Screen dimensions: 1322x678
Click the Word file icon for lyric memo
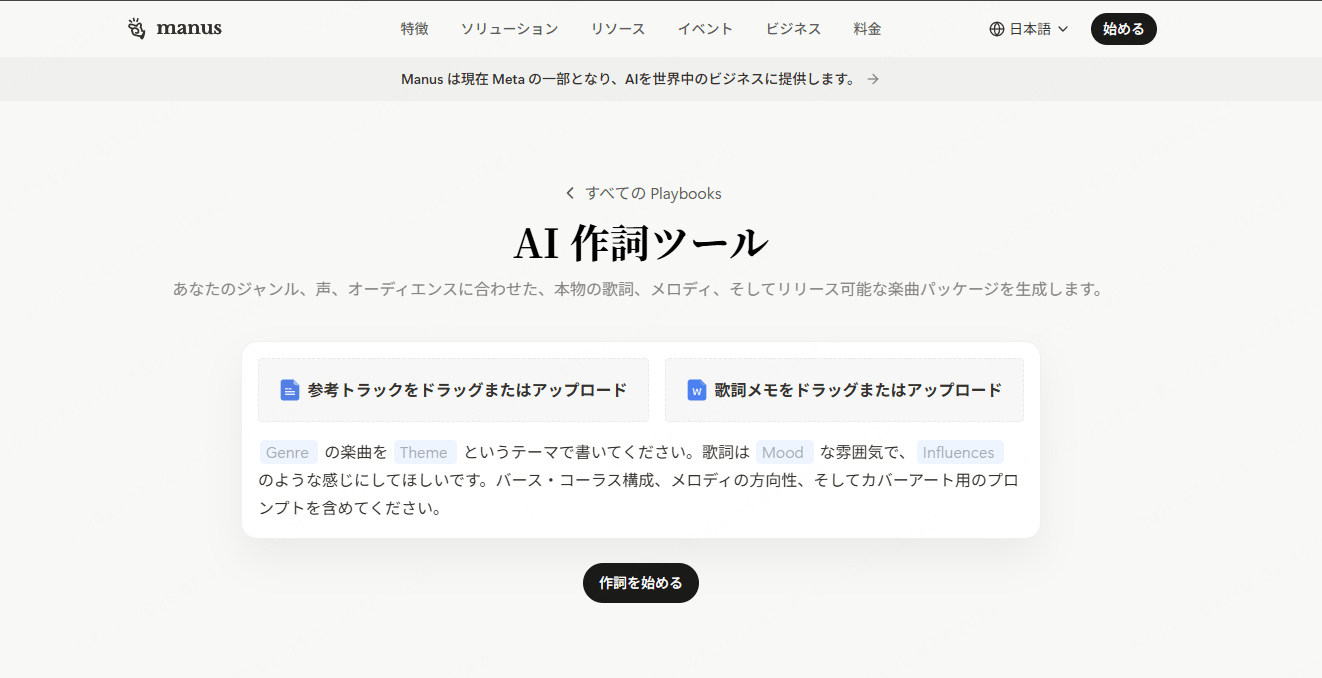[697, 390]
